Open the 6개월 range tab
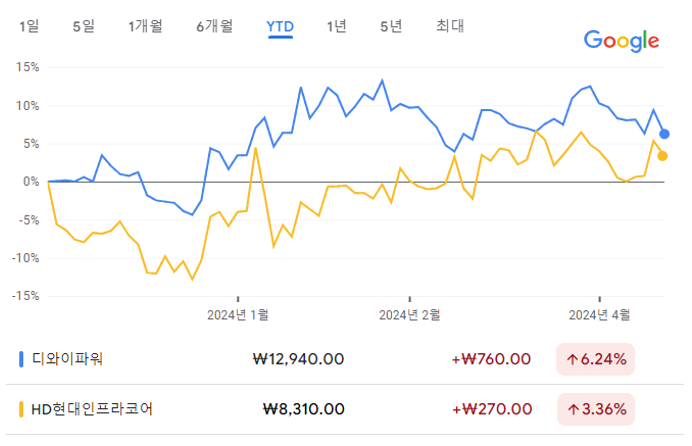The height and width of the screenshot is (446, 692). point(214,26)
